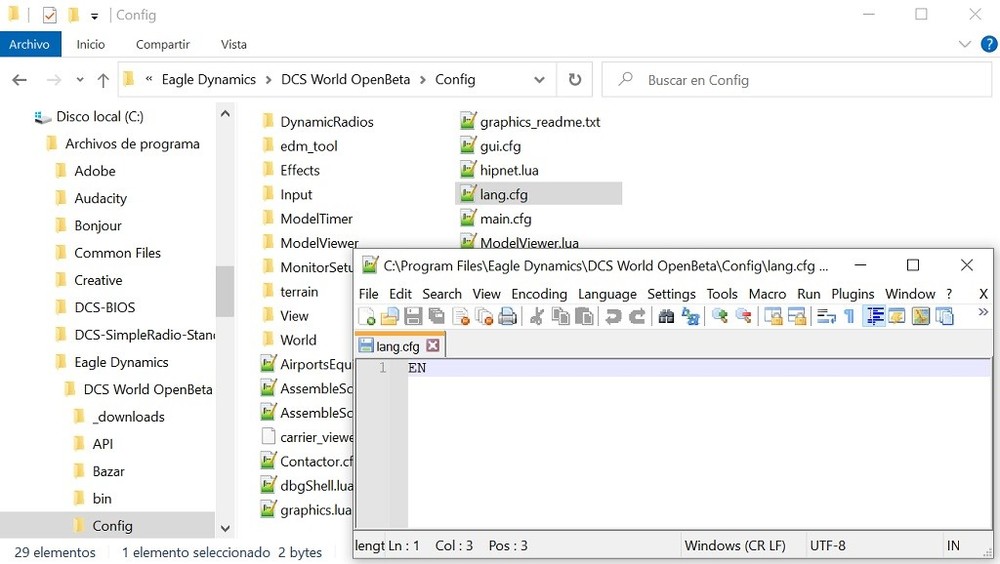1000x564 pixels.
Task: Toggle synchronize vertical scrolling icon
Action: (x=773, y=316)
